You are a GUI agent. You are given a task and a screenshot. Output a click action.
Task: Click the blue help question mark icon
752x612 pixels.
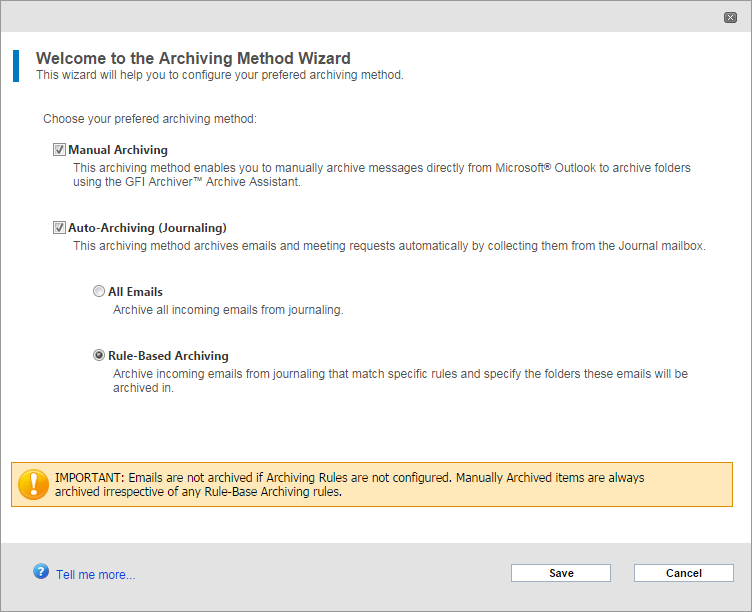point(41,571)
